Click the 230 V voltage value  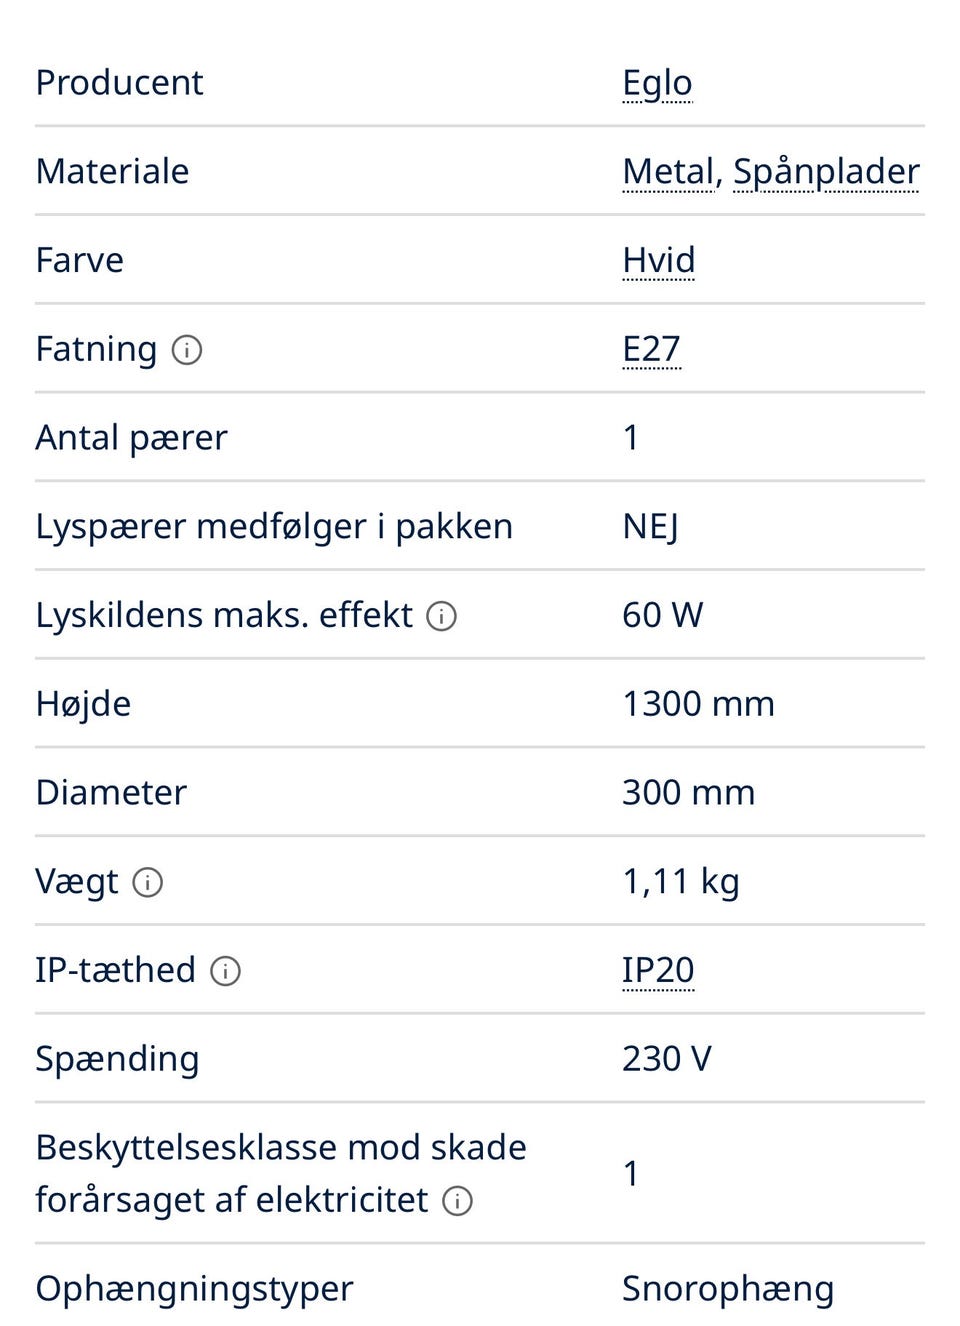tap(666, 1059)
